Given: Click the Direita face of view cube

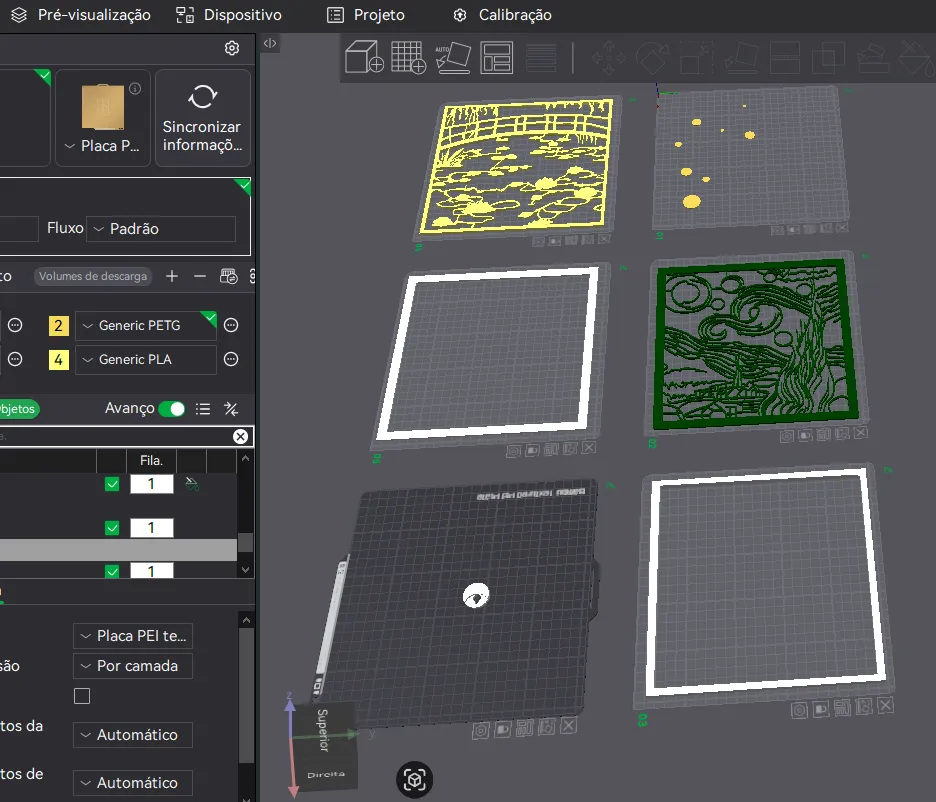Looking at the screenshot, I should pyautogui.click(x=326, y=775).
